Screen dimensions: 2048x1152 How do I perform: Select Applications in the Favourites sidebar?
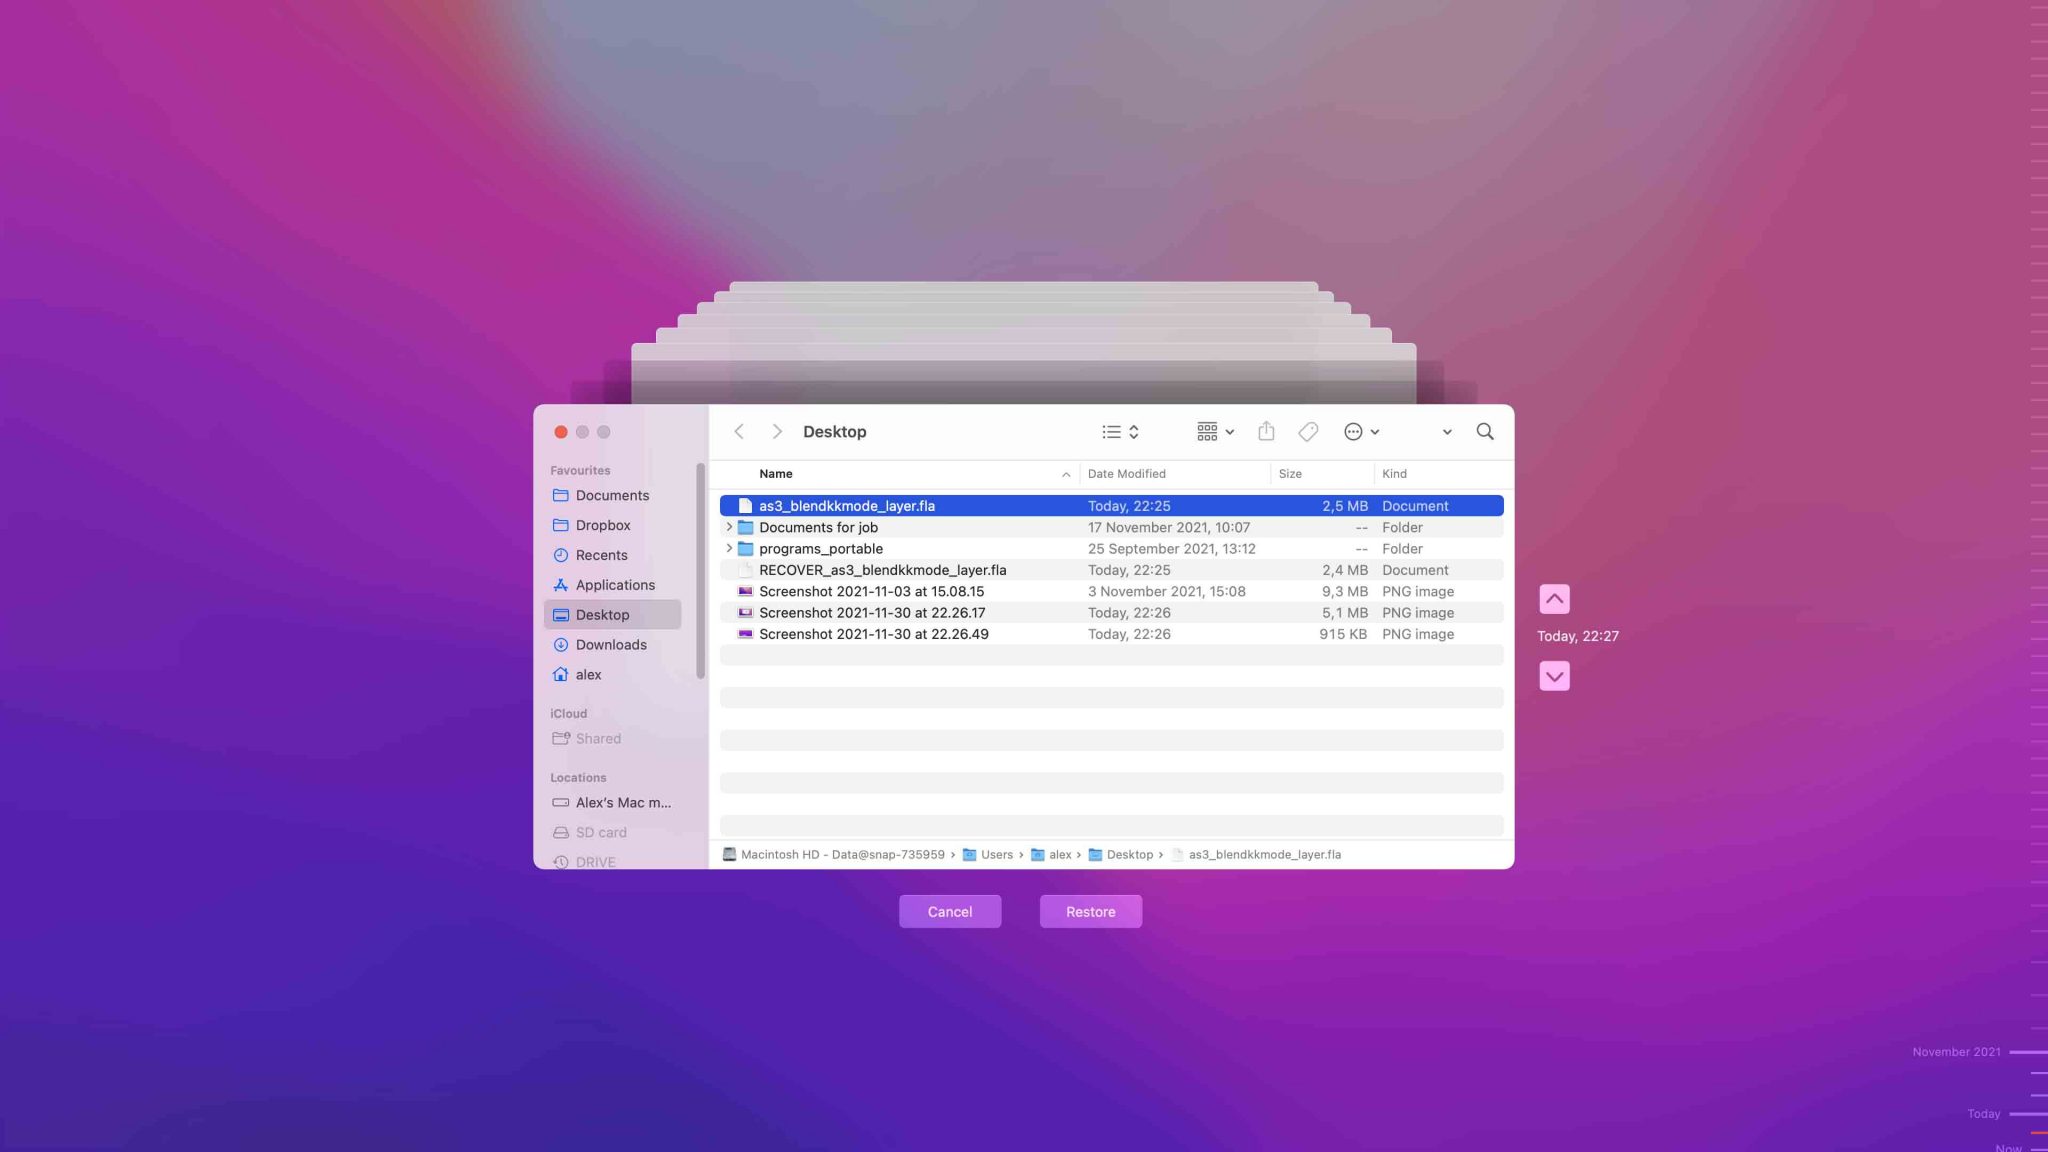pyautogui.click(x=615, y=585)
